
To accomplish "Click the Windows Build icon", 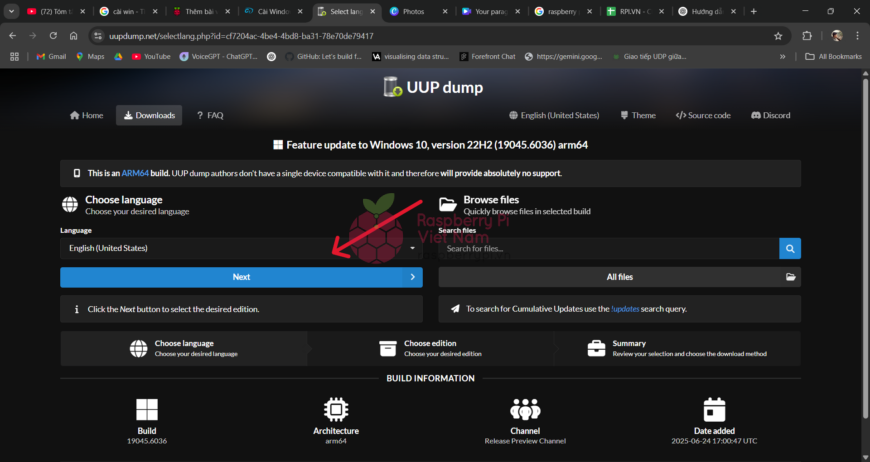I will click(x=147, y=410).
